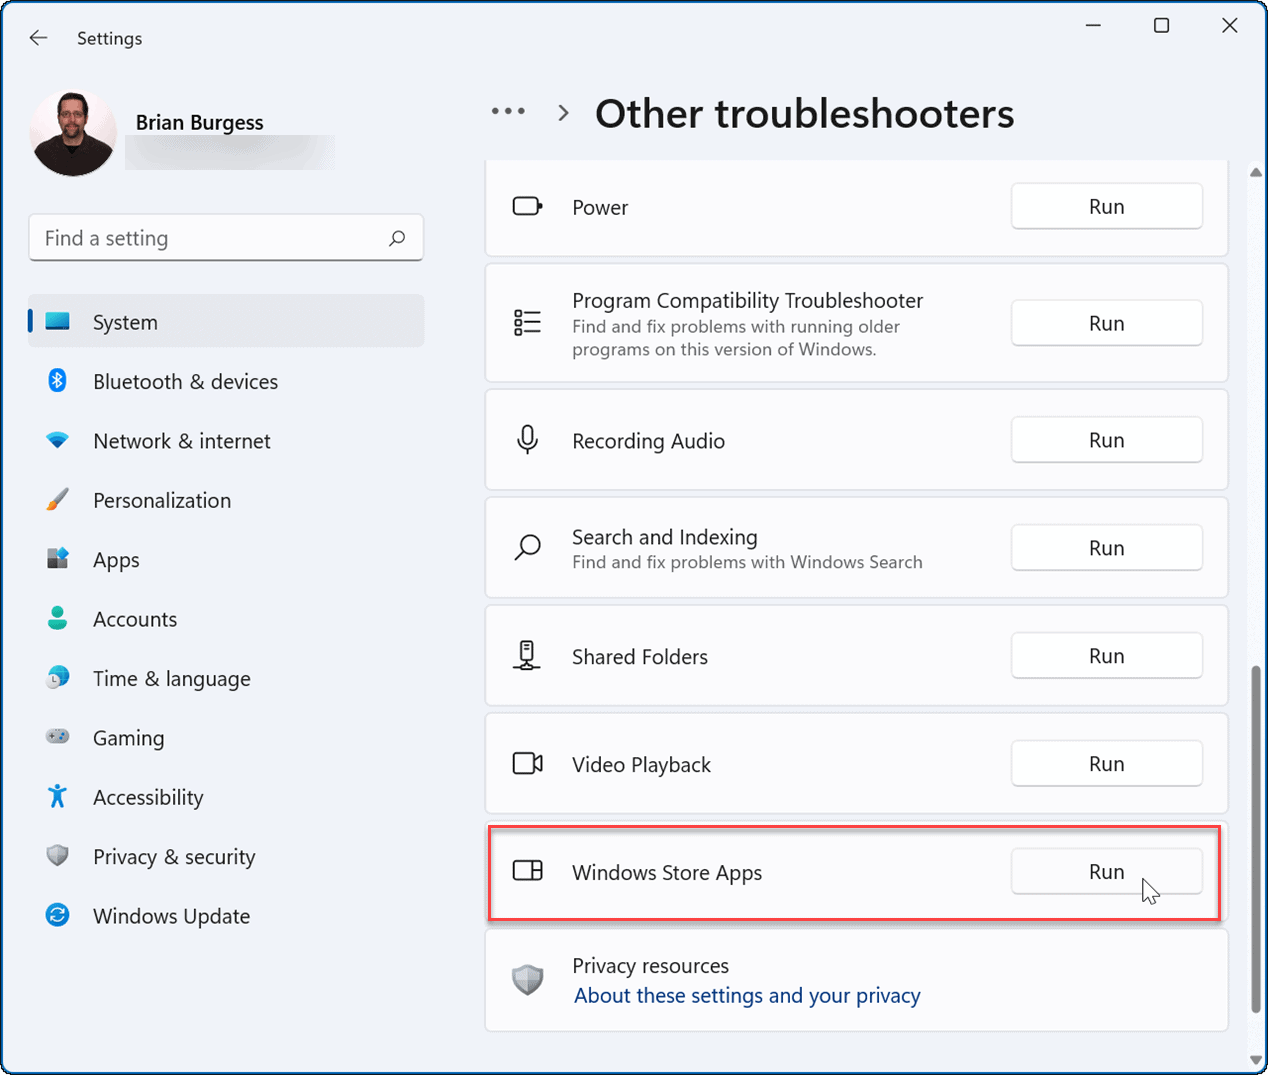Click the Apps sidebar icon
Screen dimensions: 1268x1075
[58, 559]
